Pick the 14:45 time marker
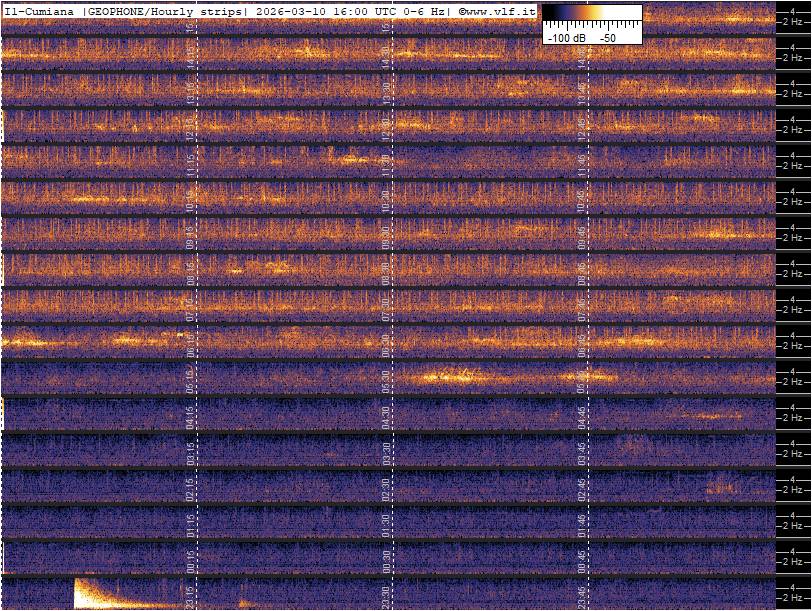Viewport: 812px width, 611px height. tap(581, 54)
